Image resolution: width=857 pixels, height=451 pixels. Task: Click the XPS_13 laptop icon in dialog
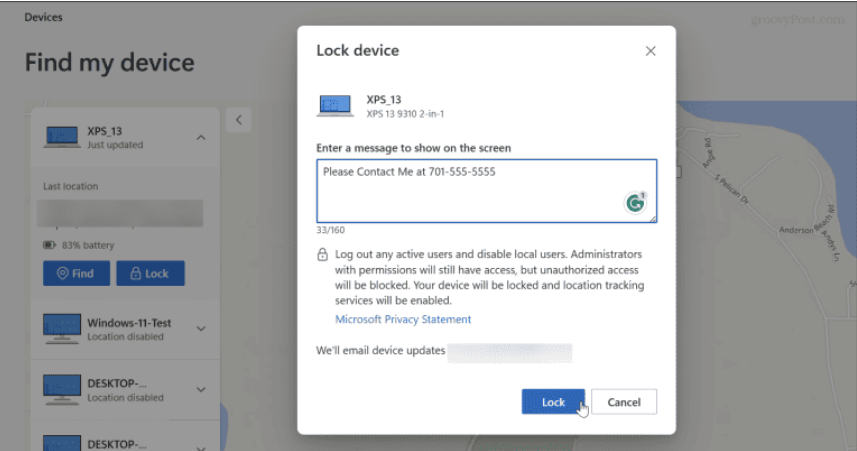(335, 106)
